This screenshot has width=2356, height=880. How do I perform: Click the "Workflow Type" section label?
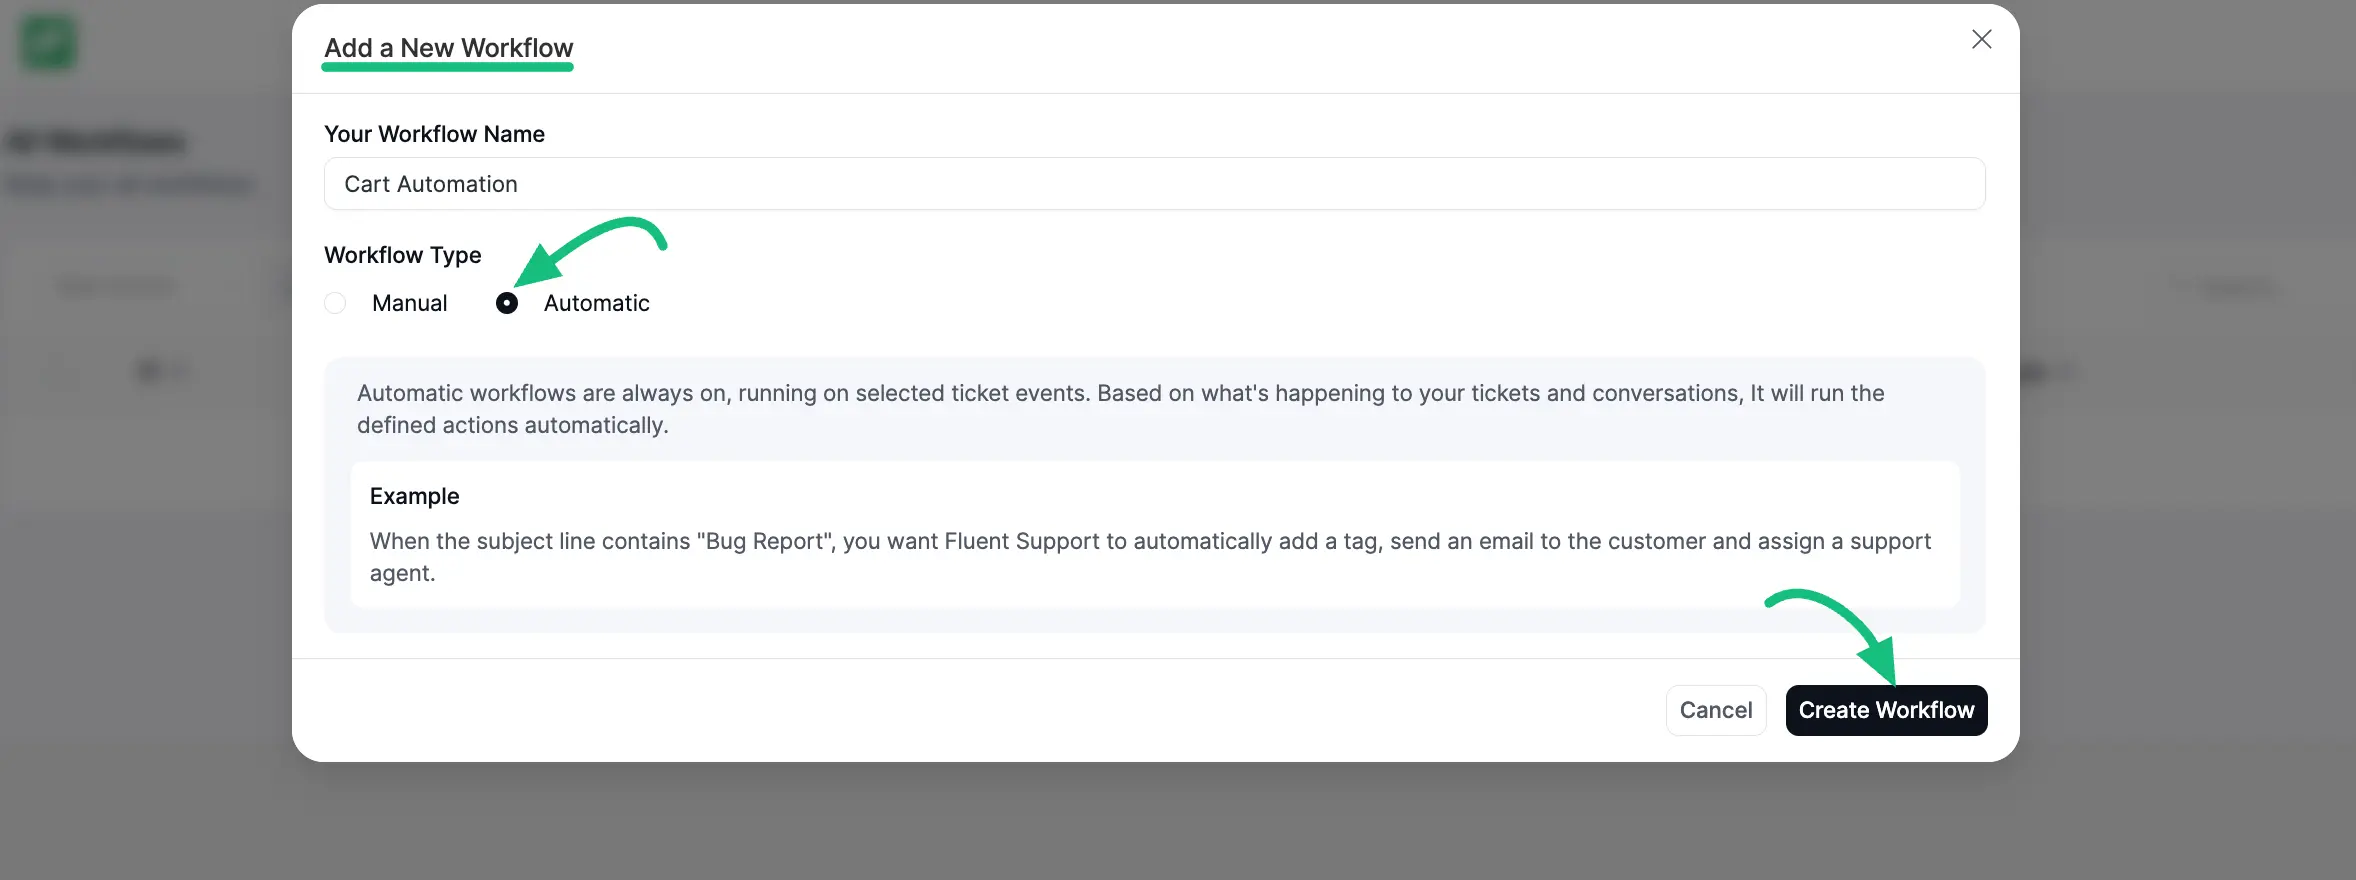(x=402, y=255)
